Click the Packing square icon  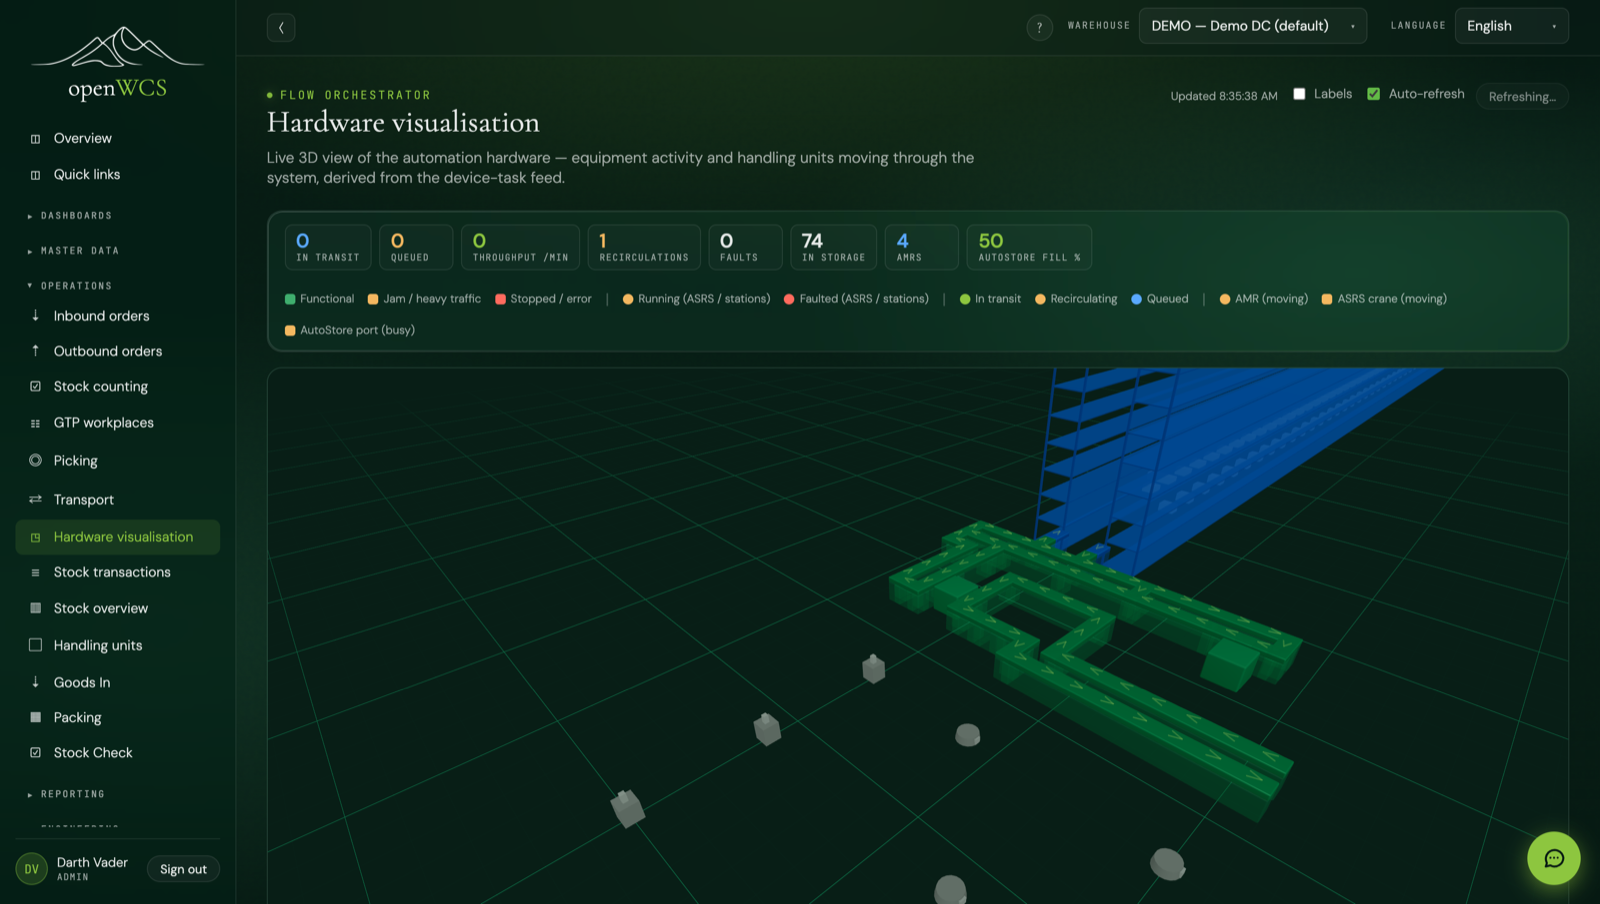(35, 717)
